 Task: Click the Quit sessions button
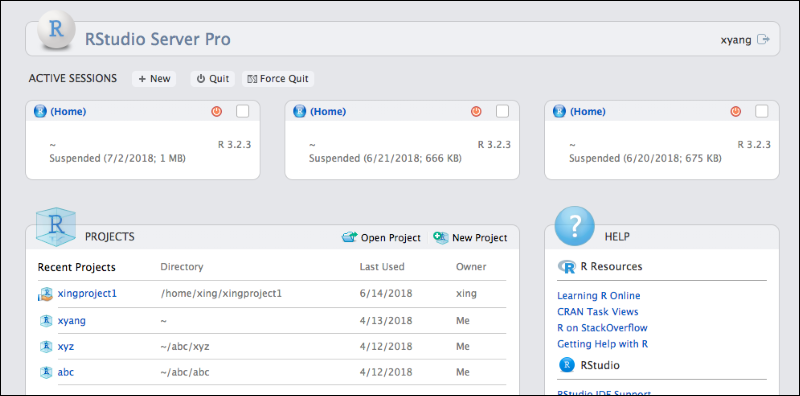pos(213,79)
